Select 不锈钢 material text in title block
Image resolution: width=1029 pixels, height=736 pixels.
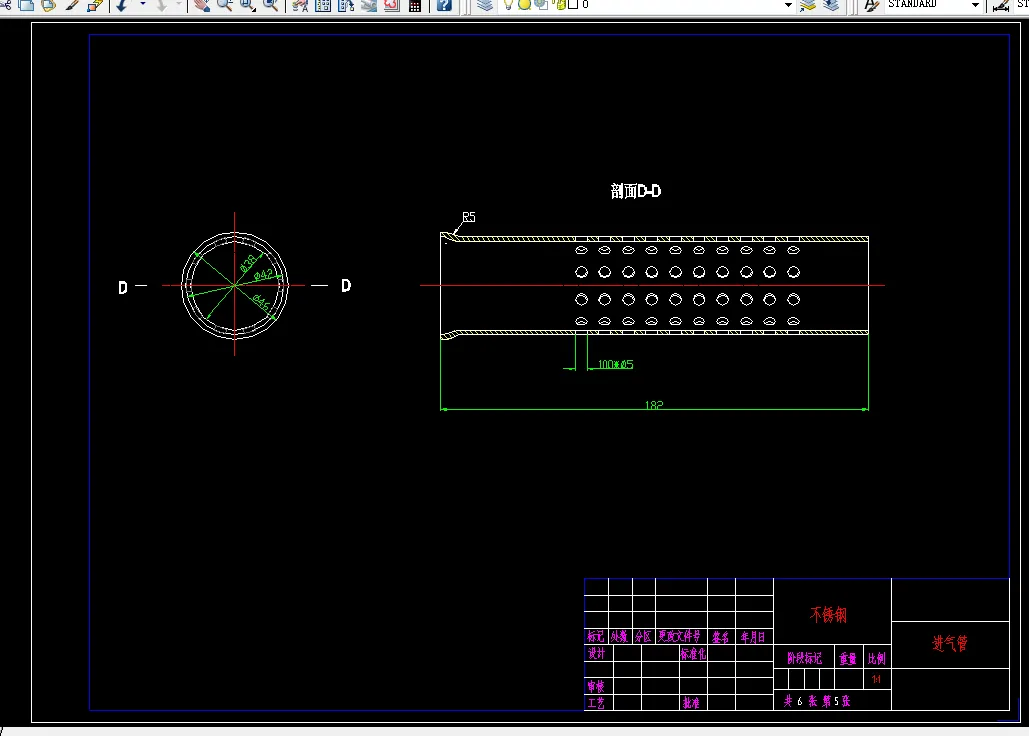tap(828, 615)
